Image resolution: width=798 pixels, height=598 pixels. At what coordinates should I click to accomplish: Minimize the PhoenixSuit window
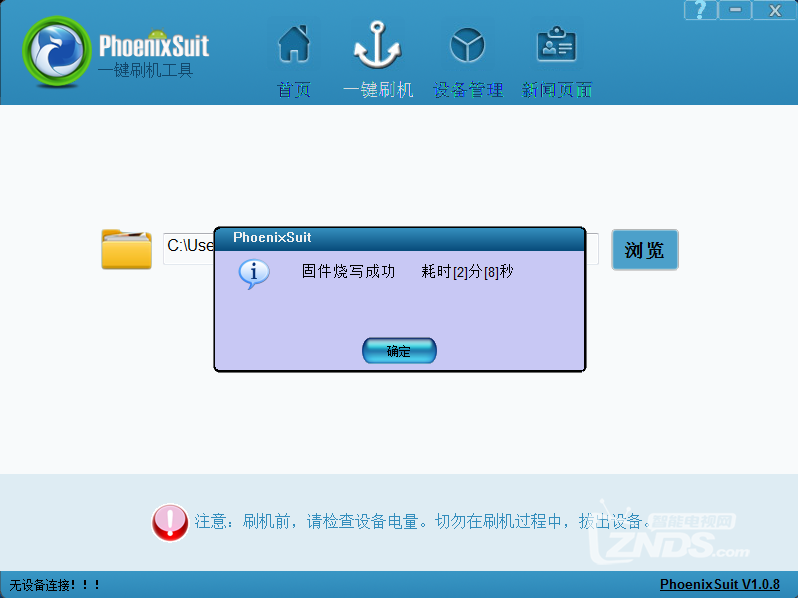[736, 10]
